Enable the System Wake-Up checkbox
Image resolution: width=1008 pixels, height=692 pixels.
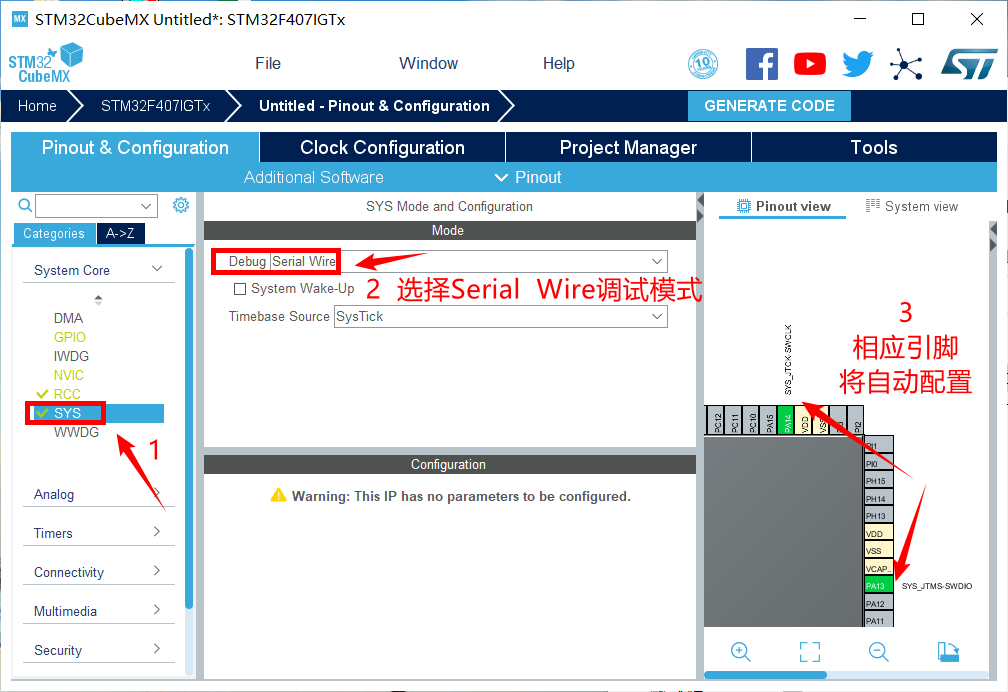click(240, 289)
